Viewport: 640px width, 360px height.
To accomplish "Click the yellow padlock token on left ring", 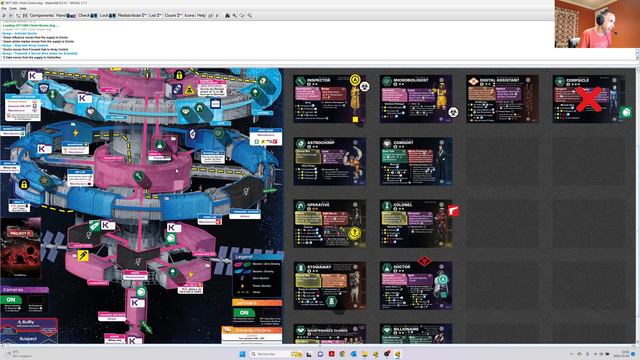I will (x=24, y=185).
